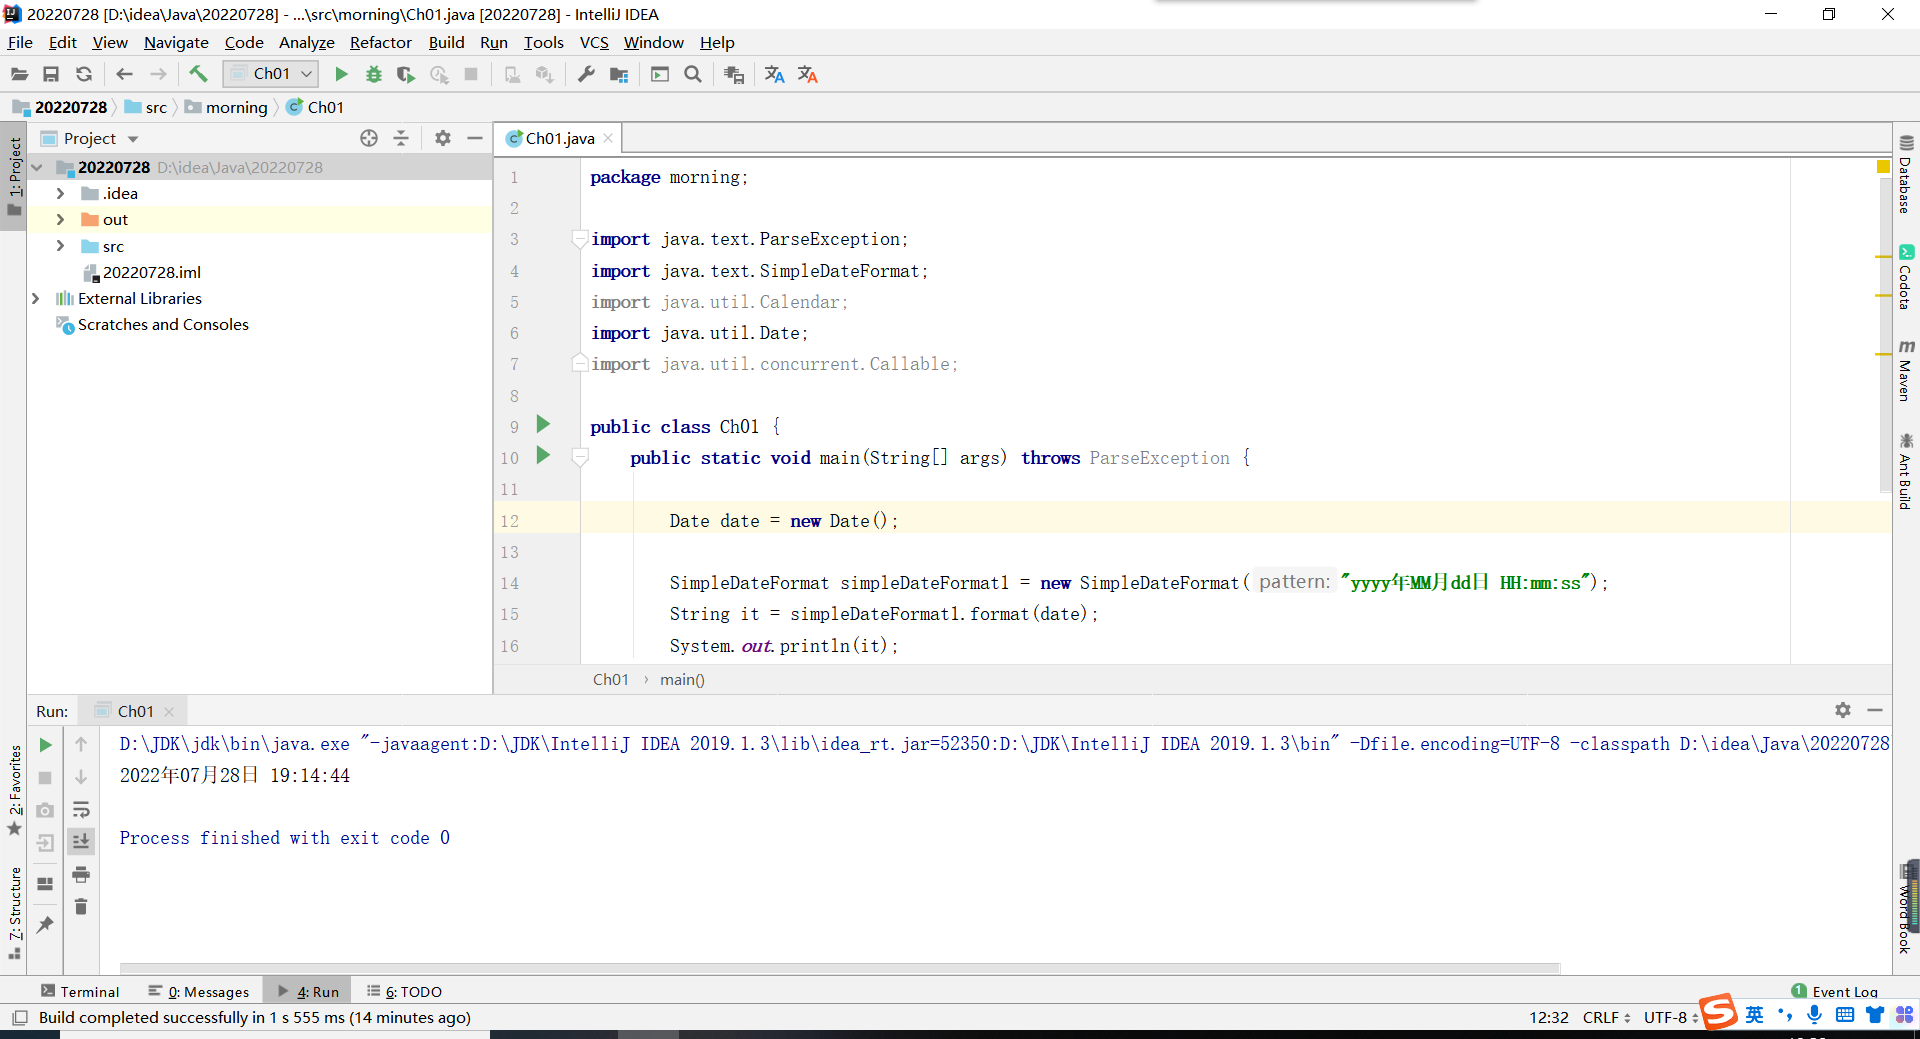Open the Ch01 run configuration dropdown
Screen dimensions: 1920x1039
coord(271,74)
